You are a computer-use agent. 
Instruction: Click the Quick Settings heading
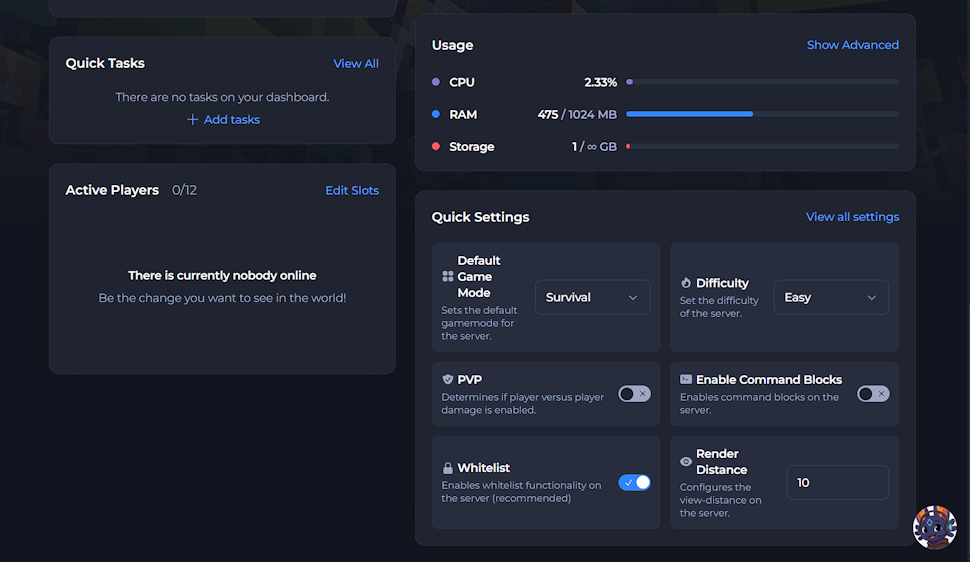(480, 217)
